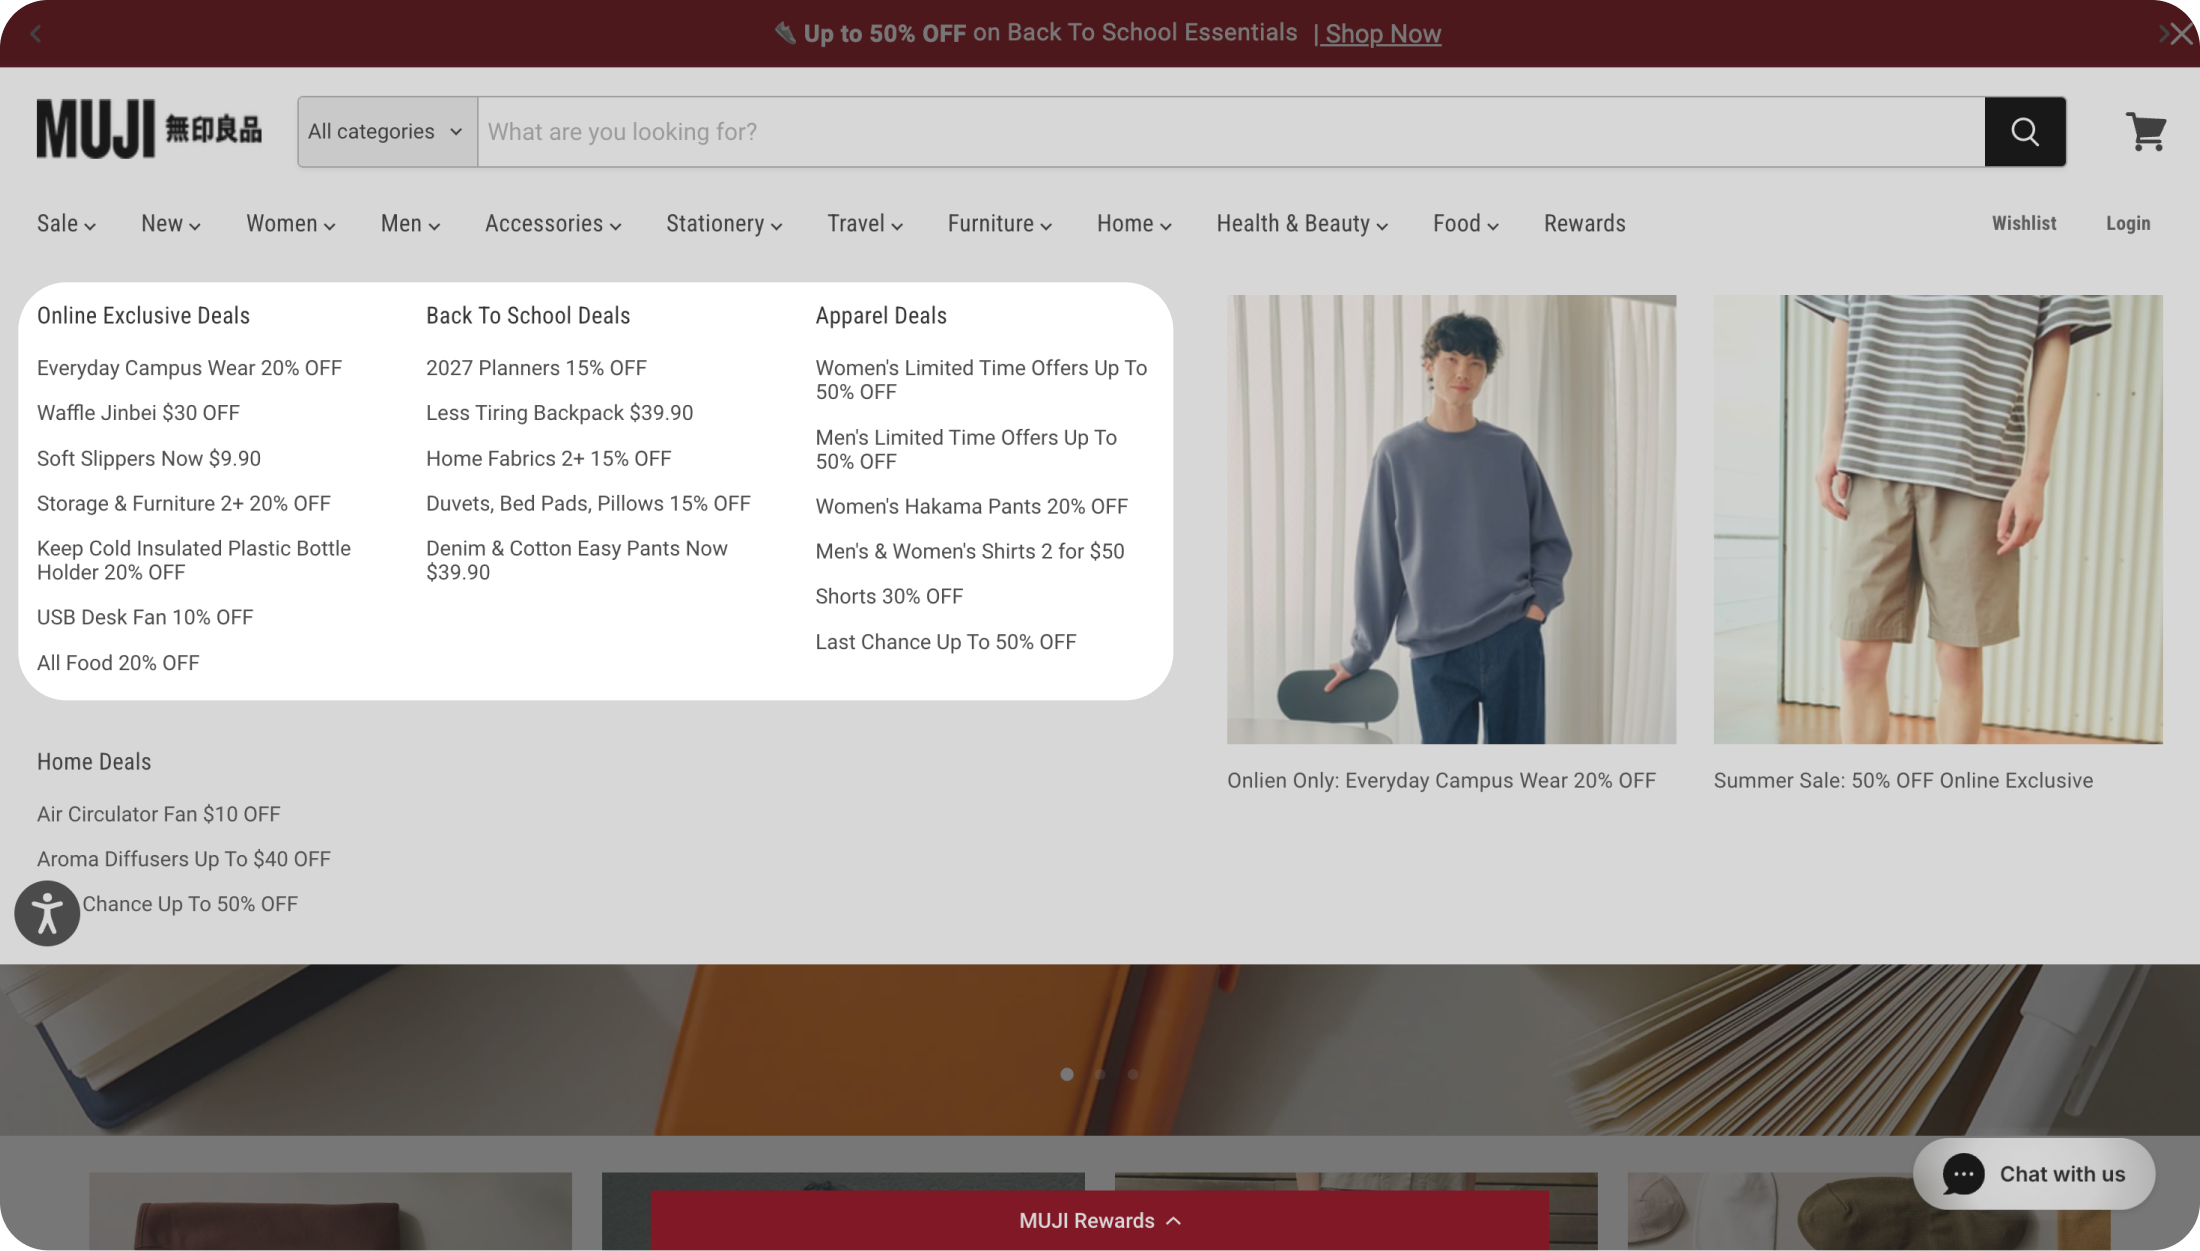Open Online Exclusive Deals heading
This screenshot has width=2200, height=1251.
pos(143,316)
